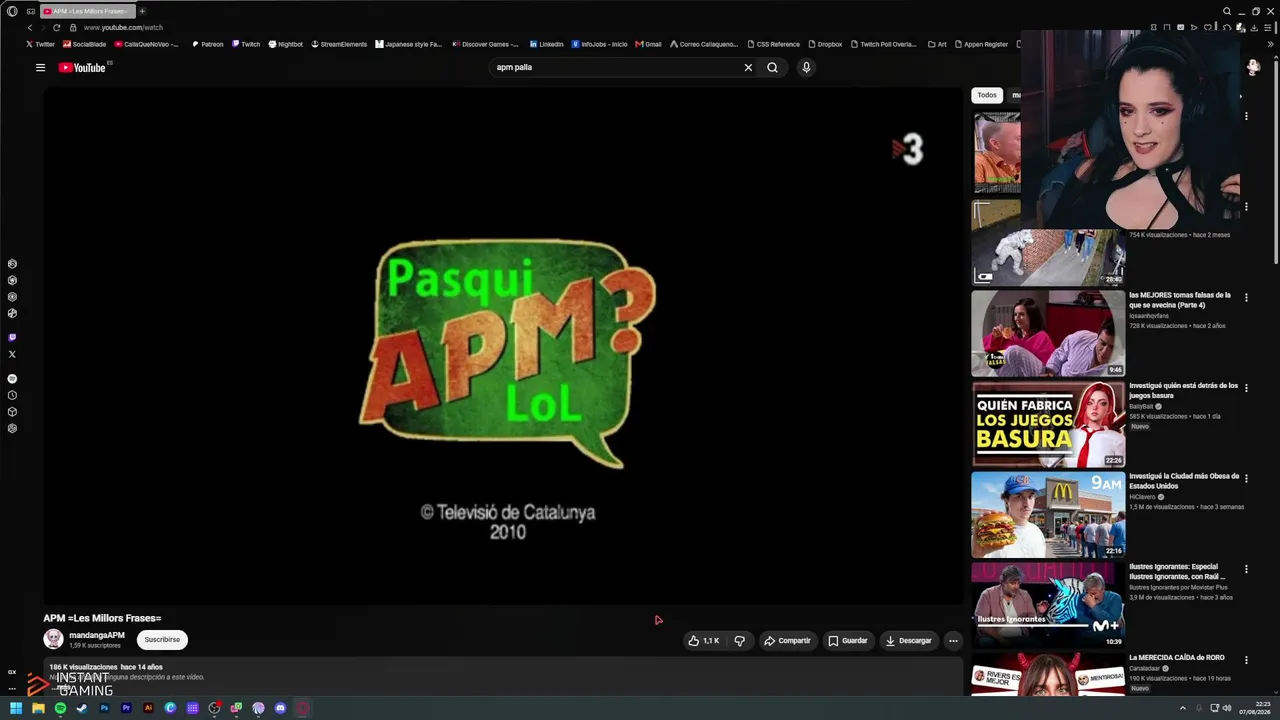Open the SocialBlade bookmark
Viewport: 1280px width, 720px height.
point(84,44)
